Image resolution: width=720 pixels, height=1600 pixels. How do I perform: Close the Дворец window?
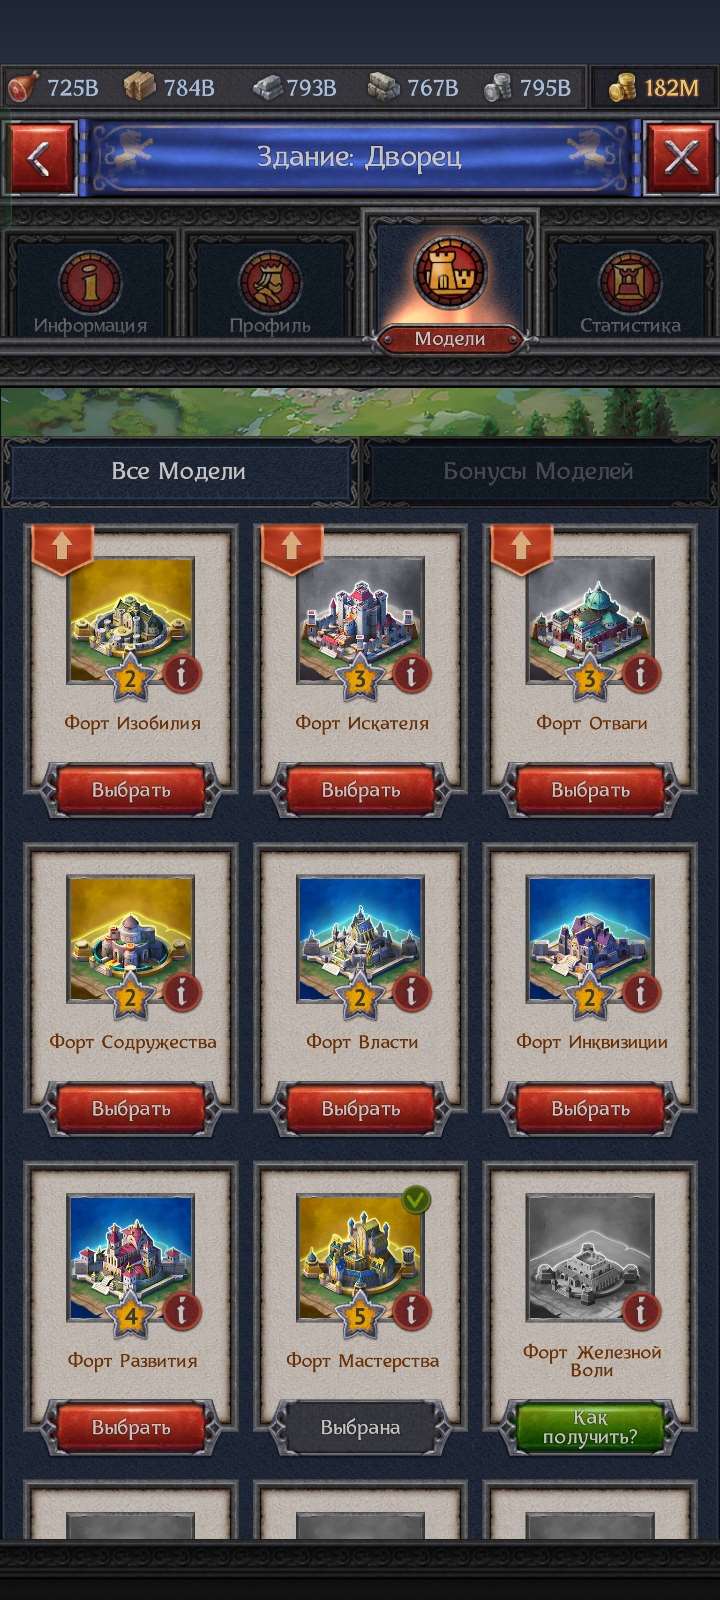[681, 158]
